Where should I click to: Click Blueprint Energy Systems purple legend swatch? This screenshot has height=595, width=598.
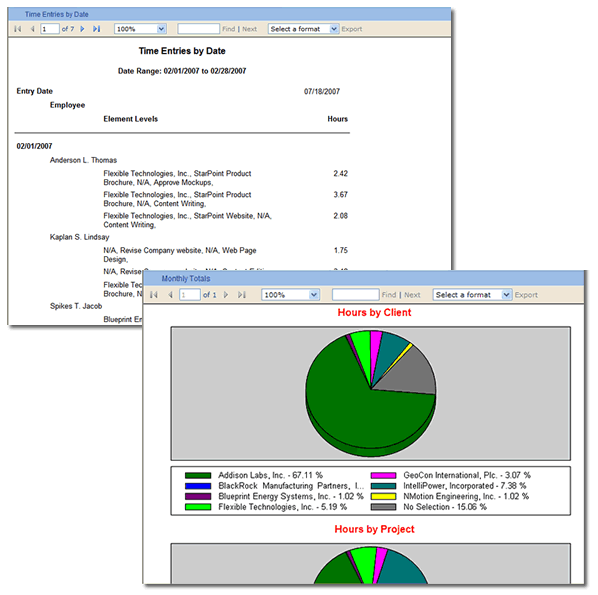[198, 497]
